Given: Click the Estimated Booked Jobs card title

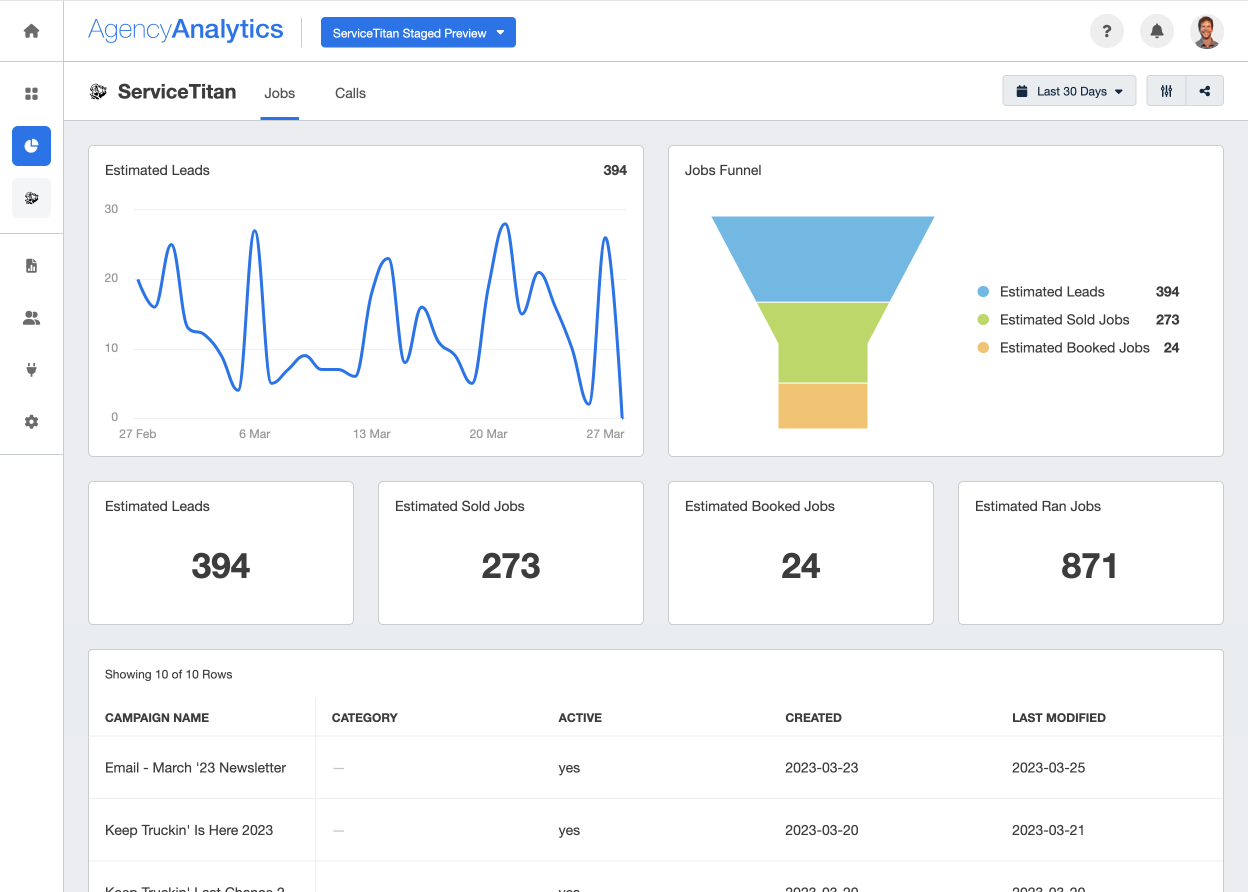Looking at the screenshot, I should (760, 506).
